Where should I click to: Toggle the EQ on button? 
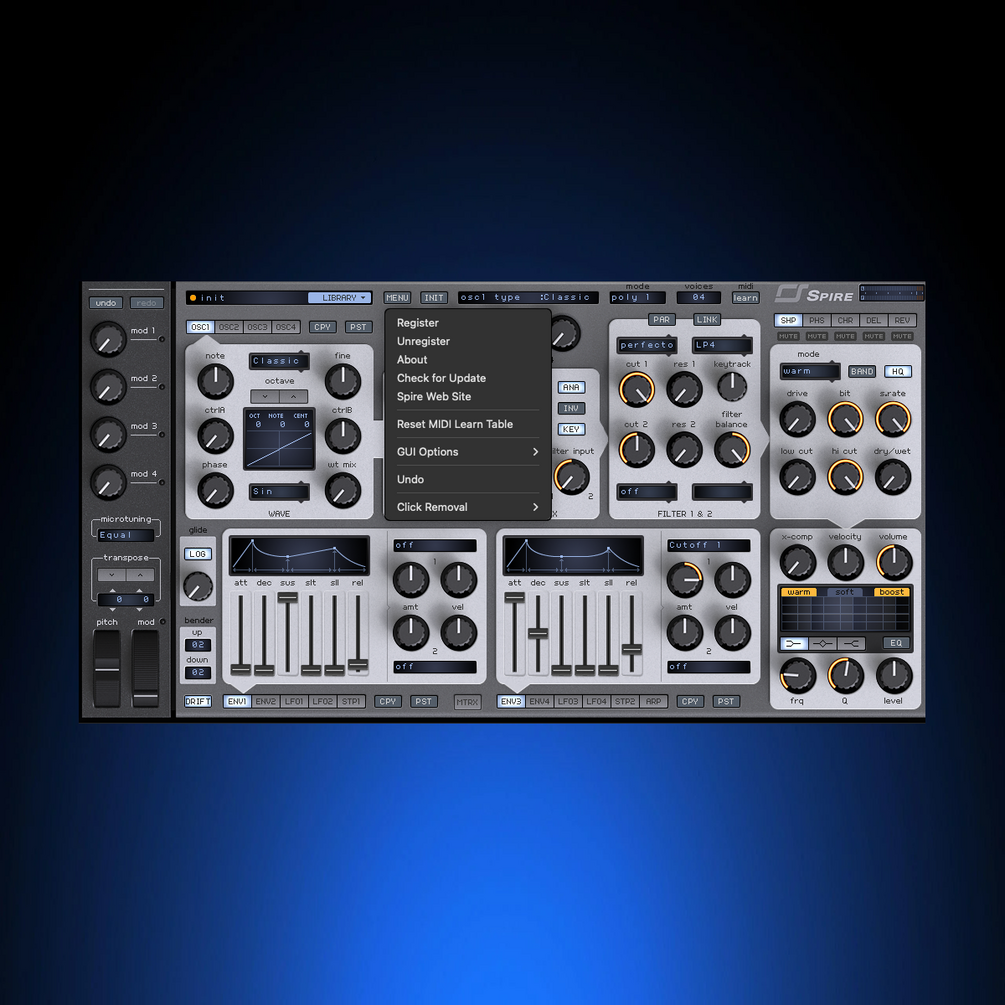(x=896, y=643)
